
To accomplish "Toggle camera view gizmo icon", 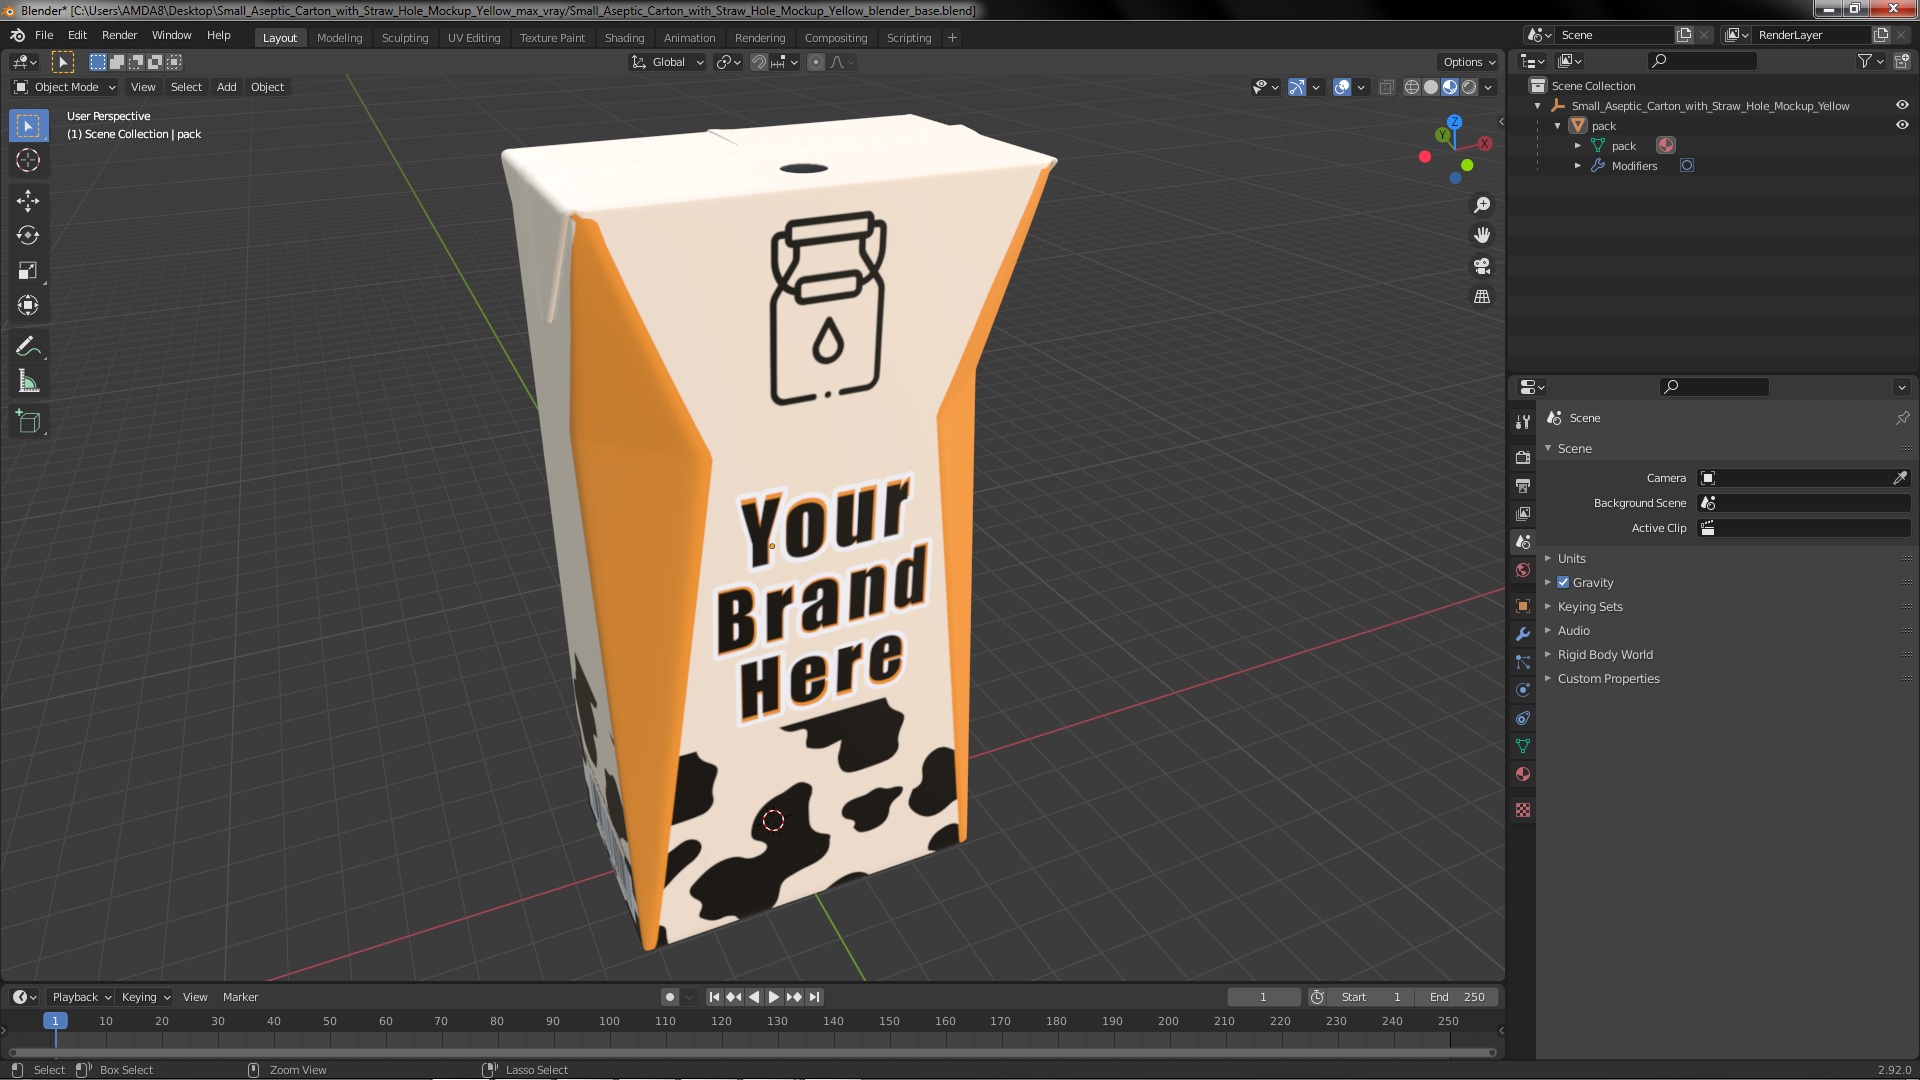I will [x=1482, y=266].
